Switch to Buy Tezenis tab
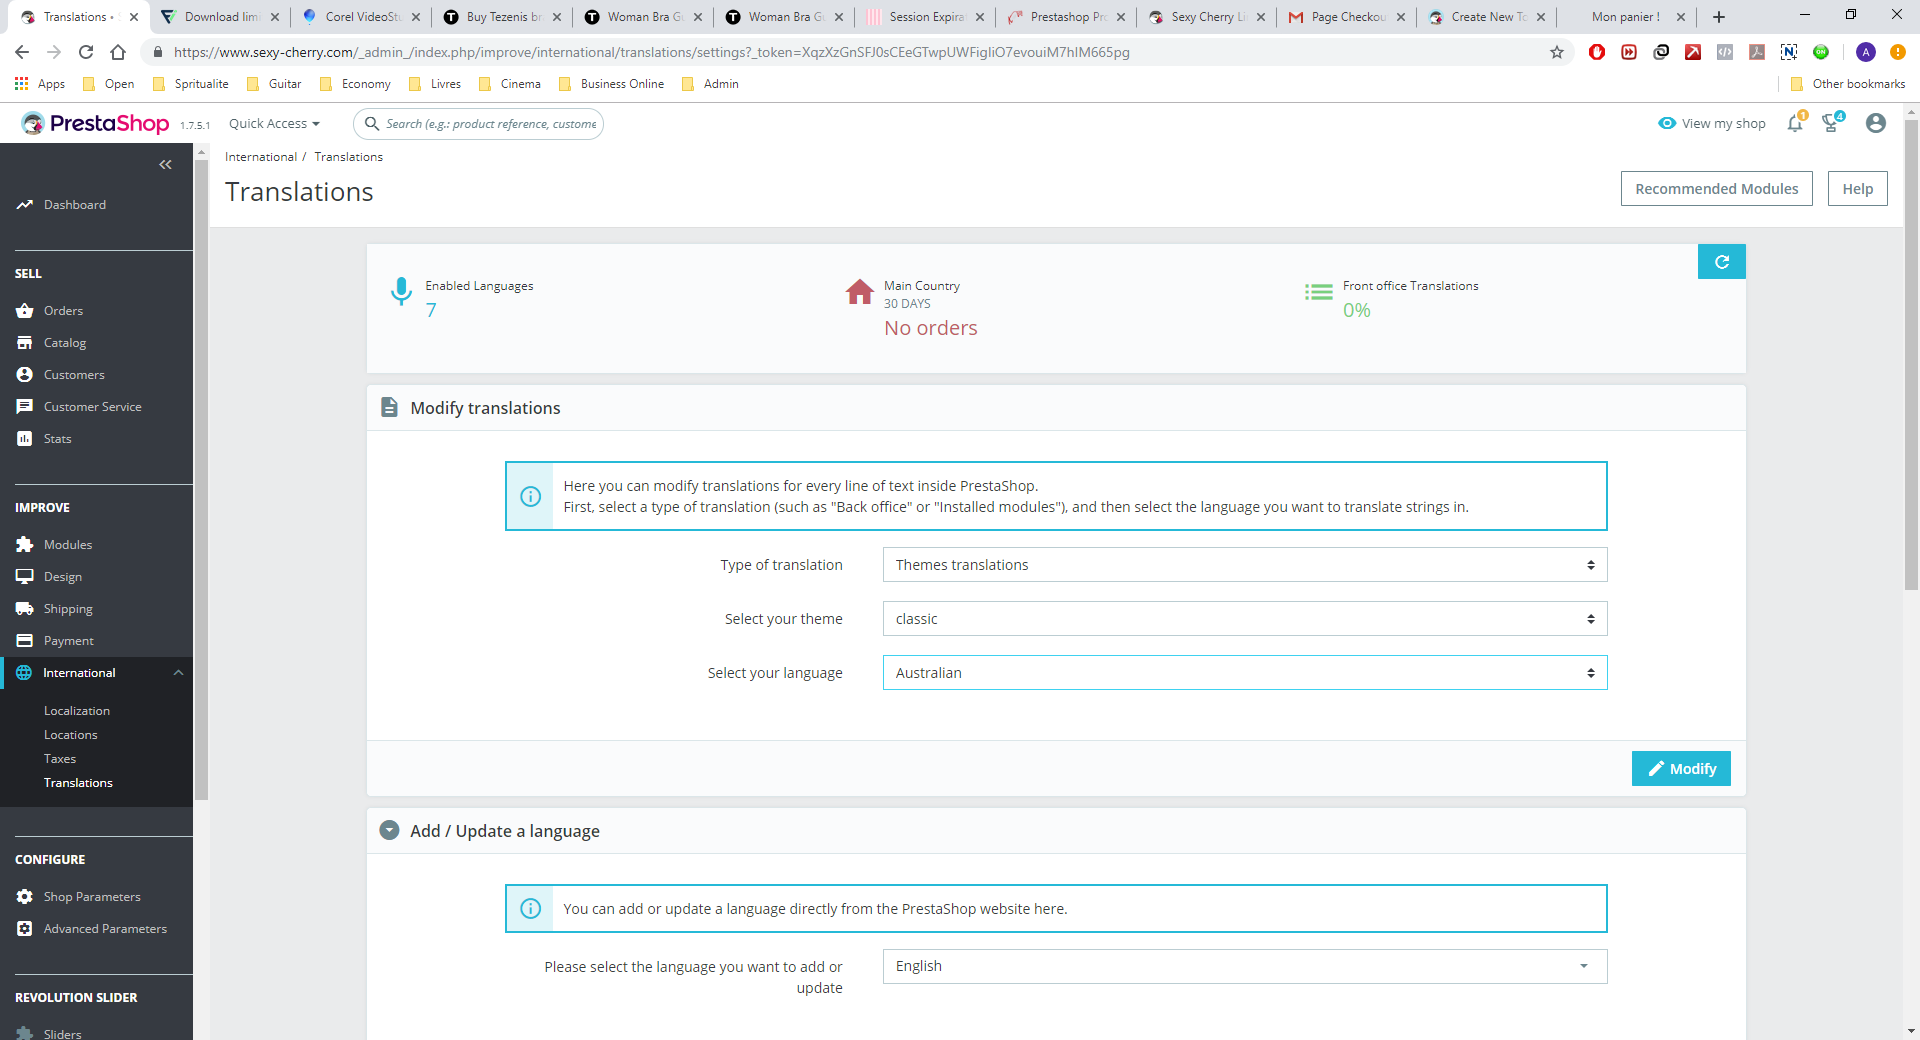1920x1040 pixels. [x=503, y=17]
